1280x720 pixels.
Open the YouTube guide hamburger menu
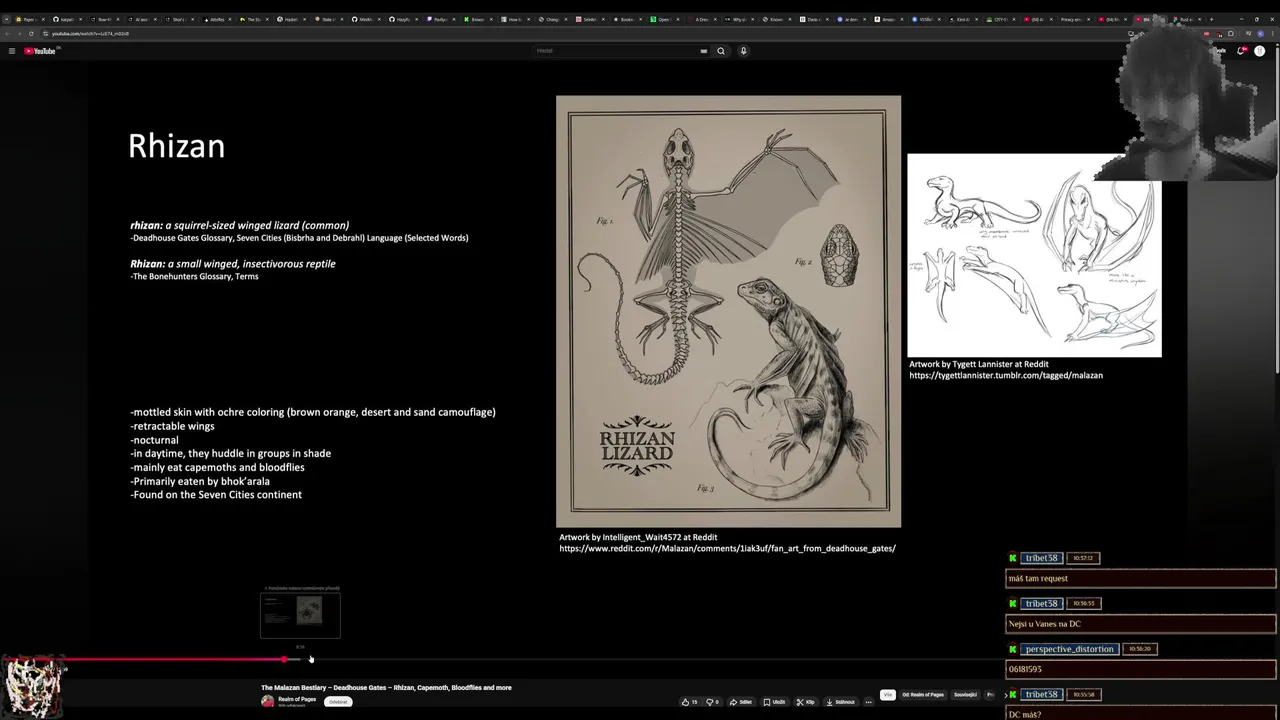(12, 51)
